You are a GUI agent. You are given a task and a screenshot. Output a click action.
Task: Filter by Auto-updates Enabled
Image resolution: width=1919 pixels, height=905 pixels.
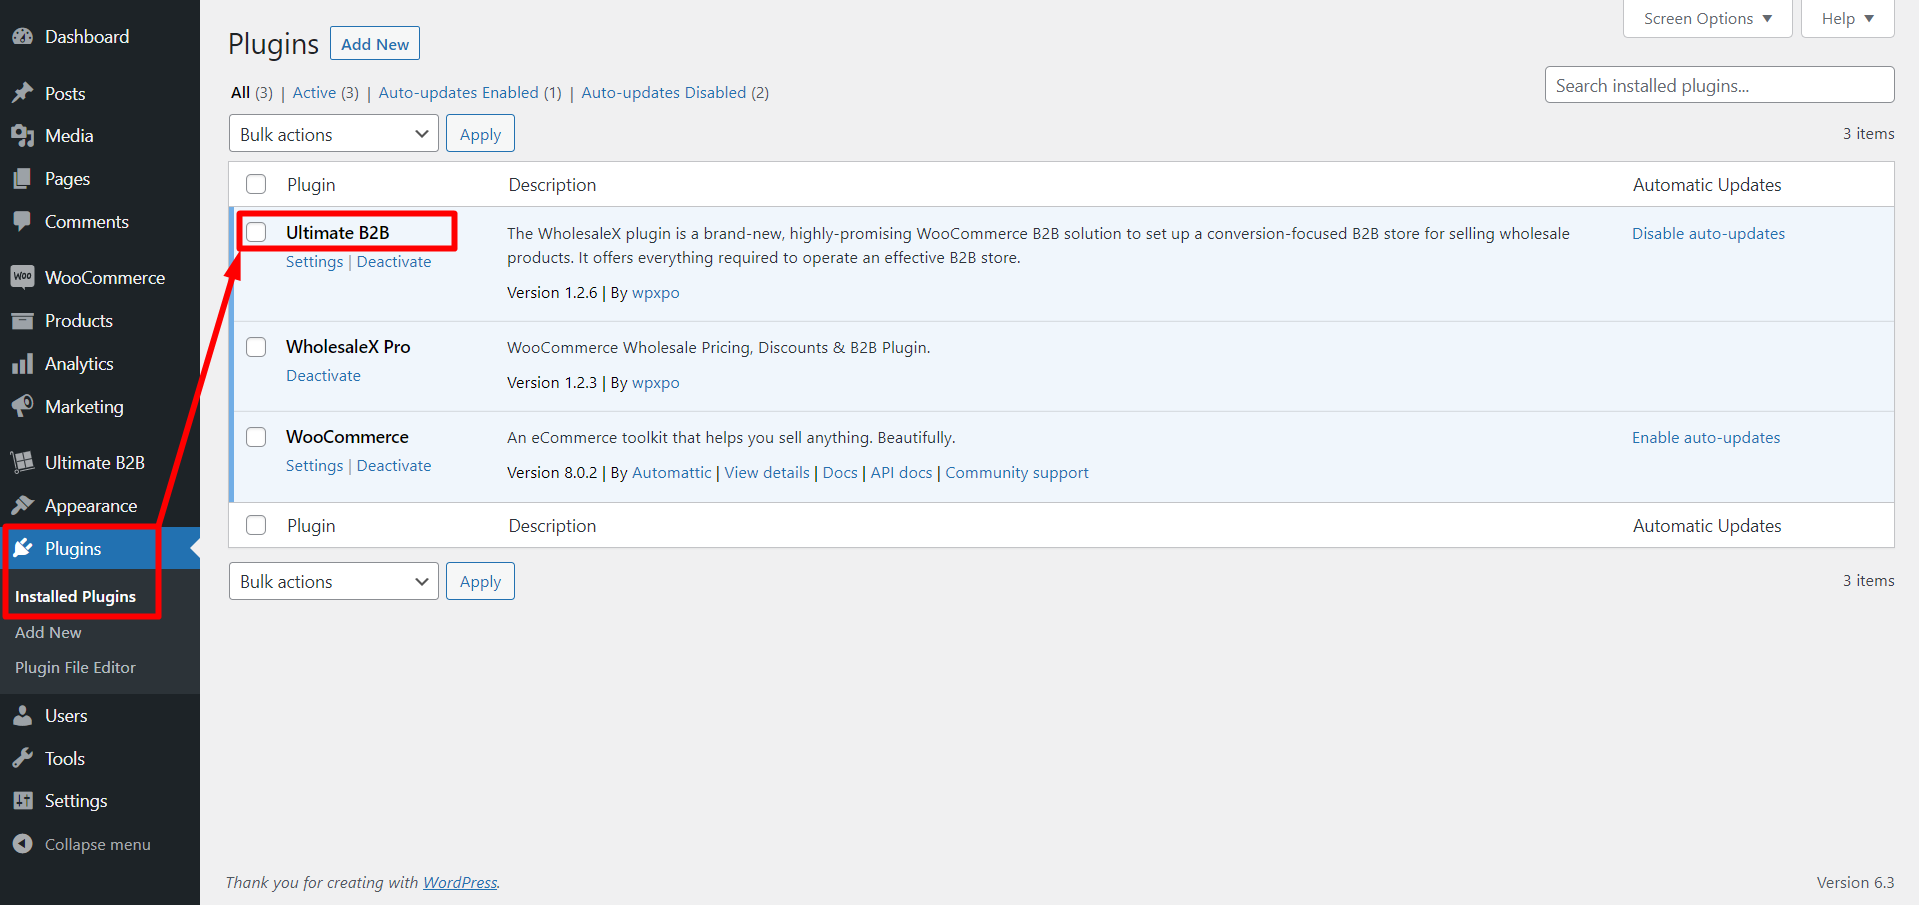(458, 92)
